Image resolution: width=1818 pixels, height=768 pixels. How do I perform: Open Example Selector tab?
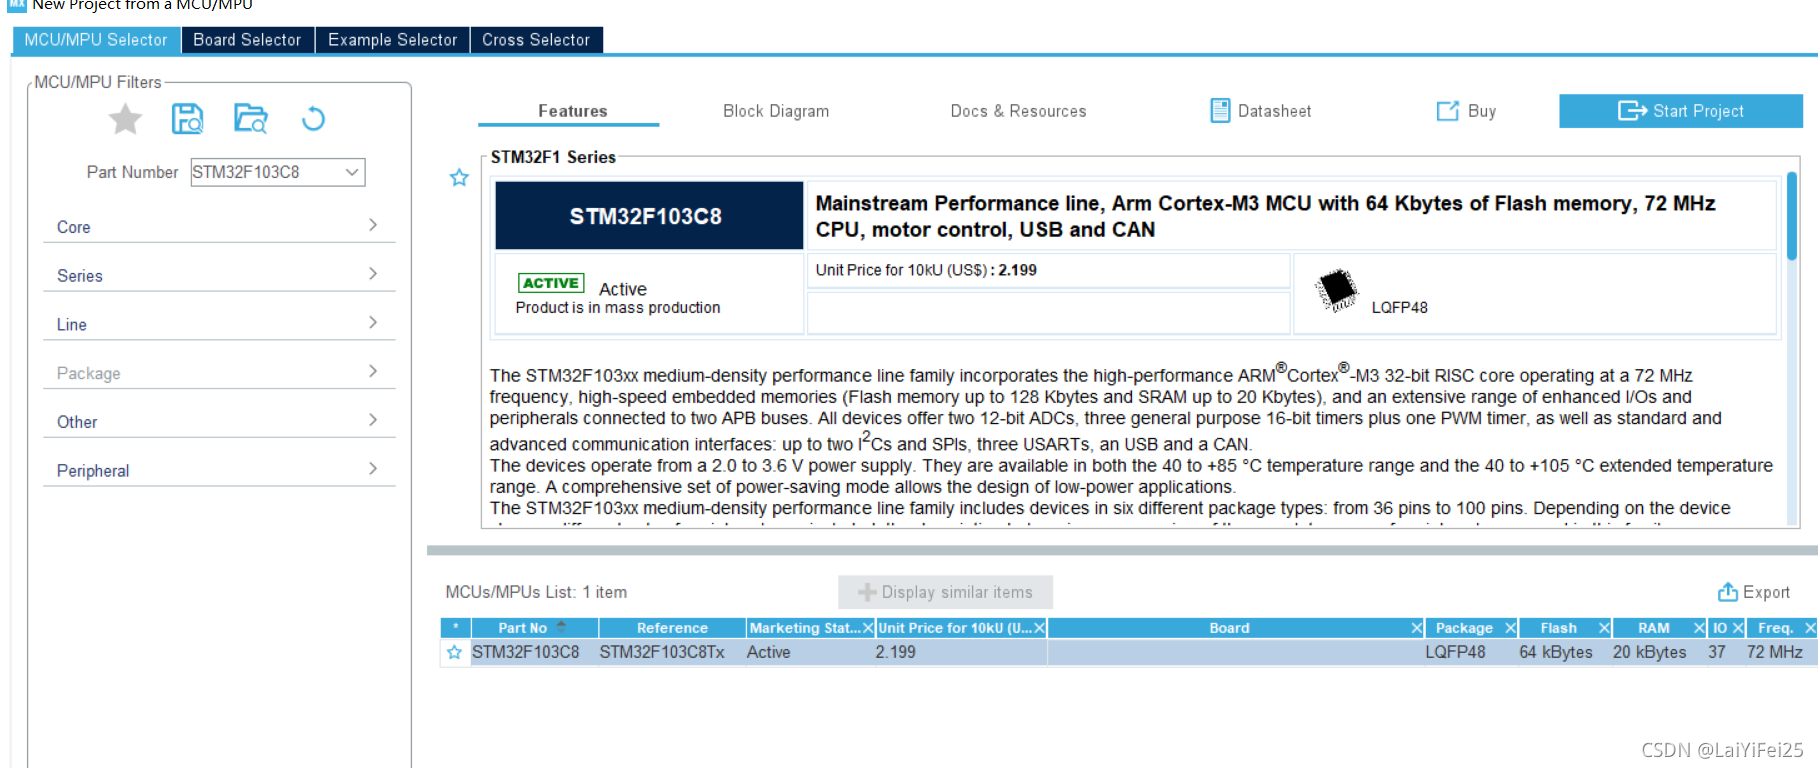click(x=392, y=40)
